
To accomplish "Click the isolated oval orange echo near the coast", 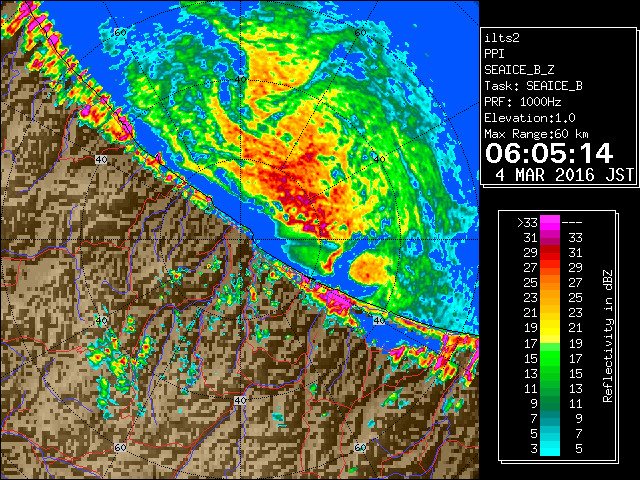I will pyautogui.click(x=369, y=268).
